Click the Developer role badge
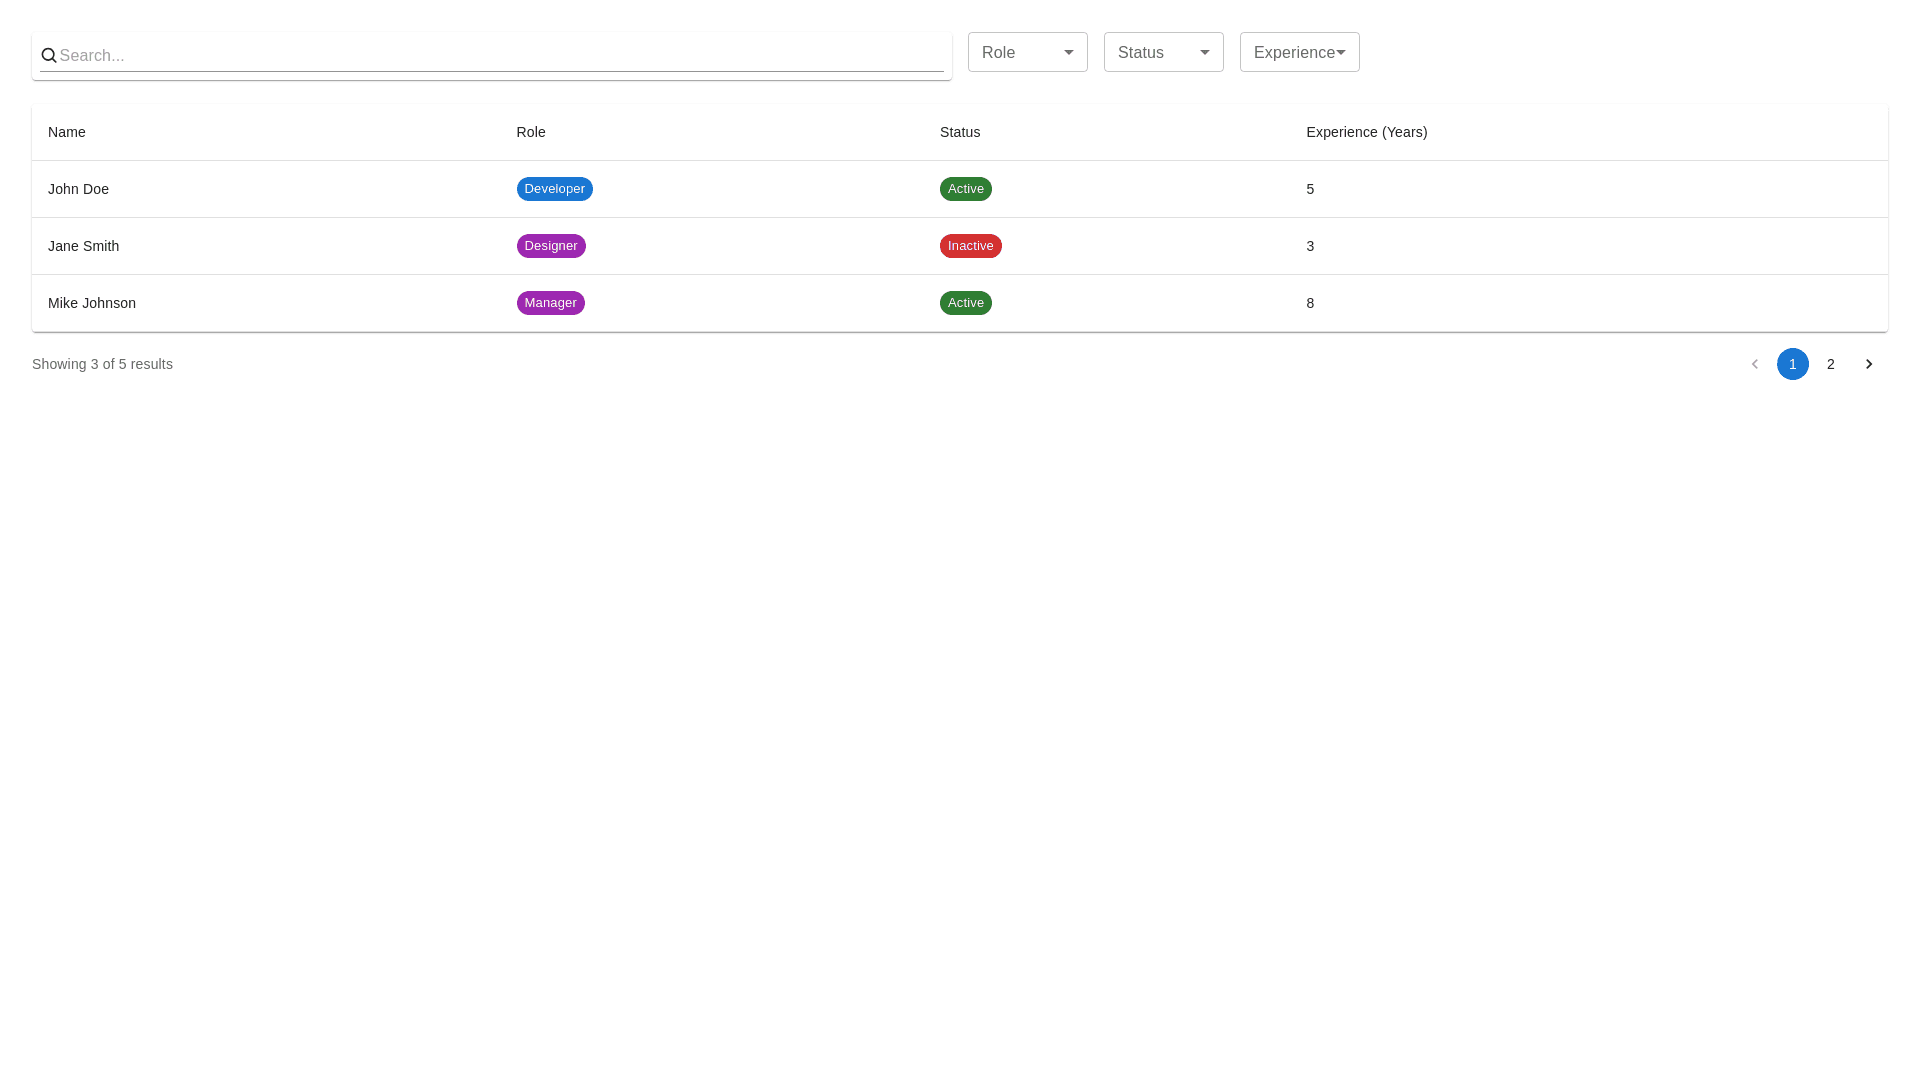 (x=554, y=189)
